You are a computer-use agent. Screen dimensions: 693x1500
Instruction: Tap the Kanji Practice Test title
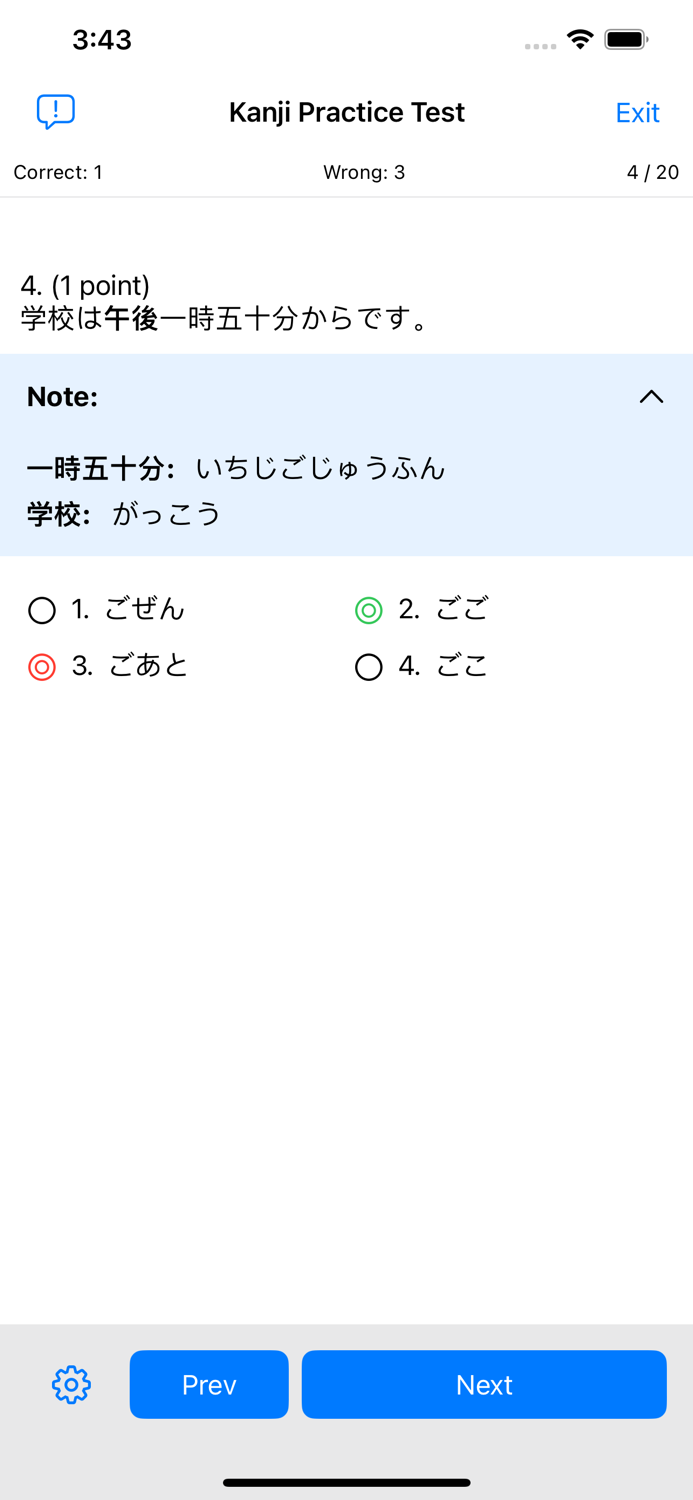(346, 112)
